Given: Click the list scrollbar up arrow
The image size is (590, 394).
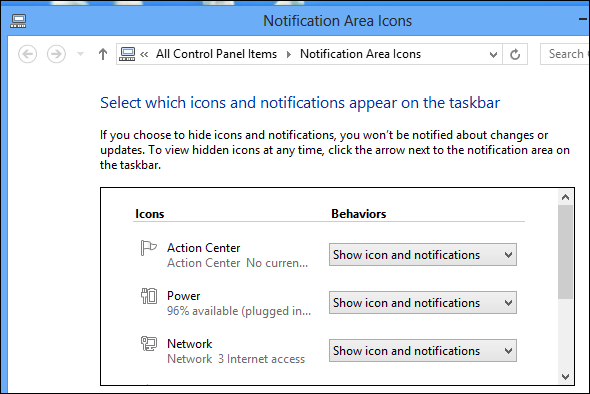Looking at the screenshot, I should 565,197.
